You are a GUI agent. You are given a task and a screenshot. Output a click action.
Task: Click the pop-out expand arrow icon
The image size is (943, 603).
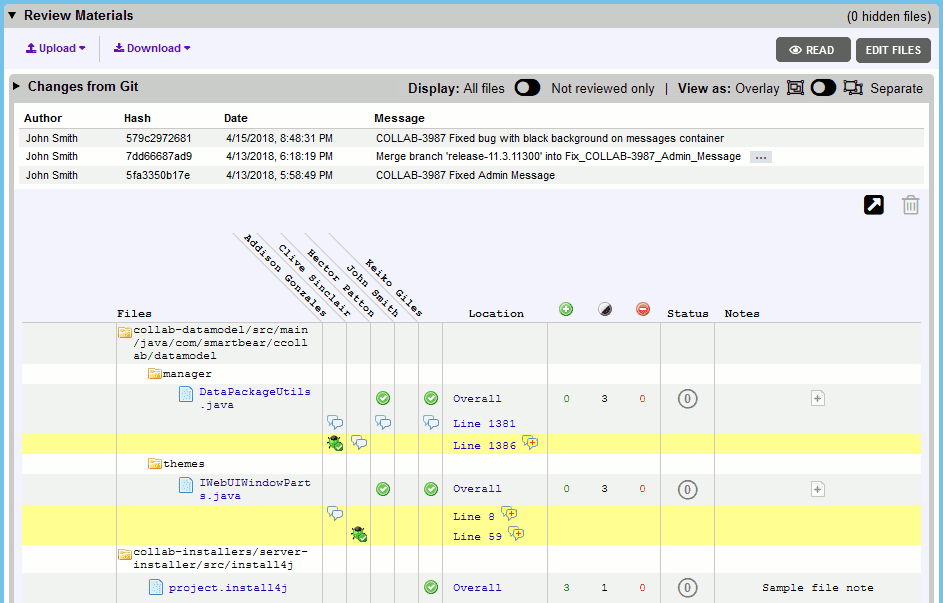pyautogui.click(x=874, y=205)
